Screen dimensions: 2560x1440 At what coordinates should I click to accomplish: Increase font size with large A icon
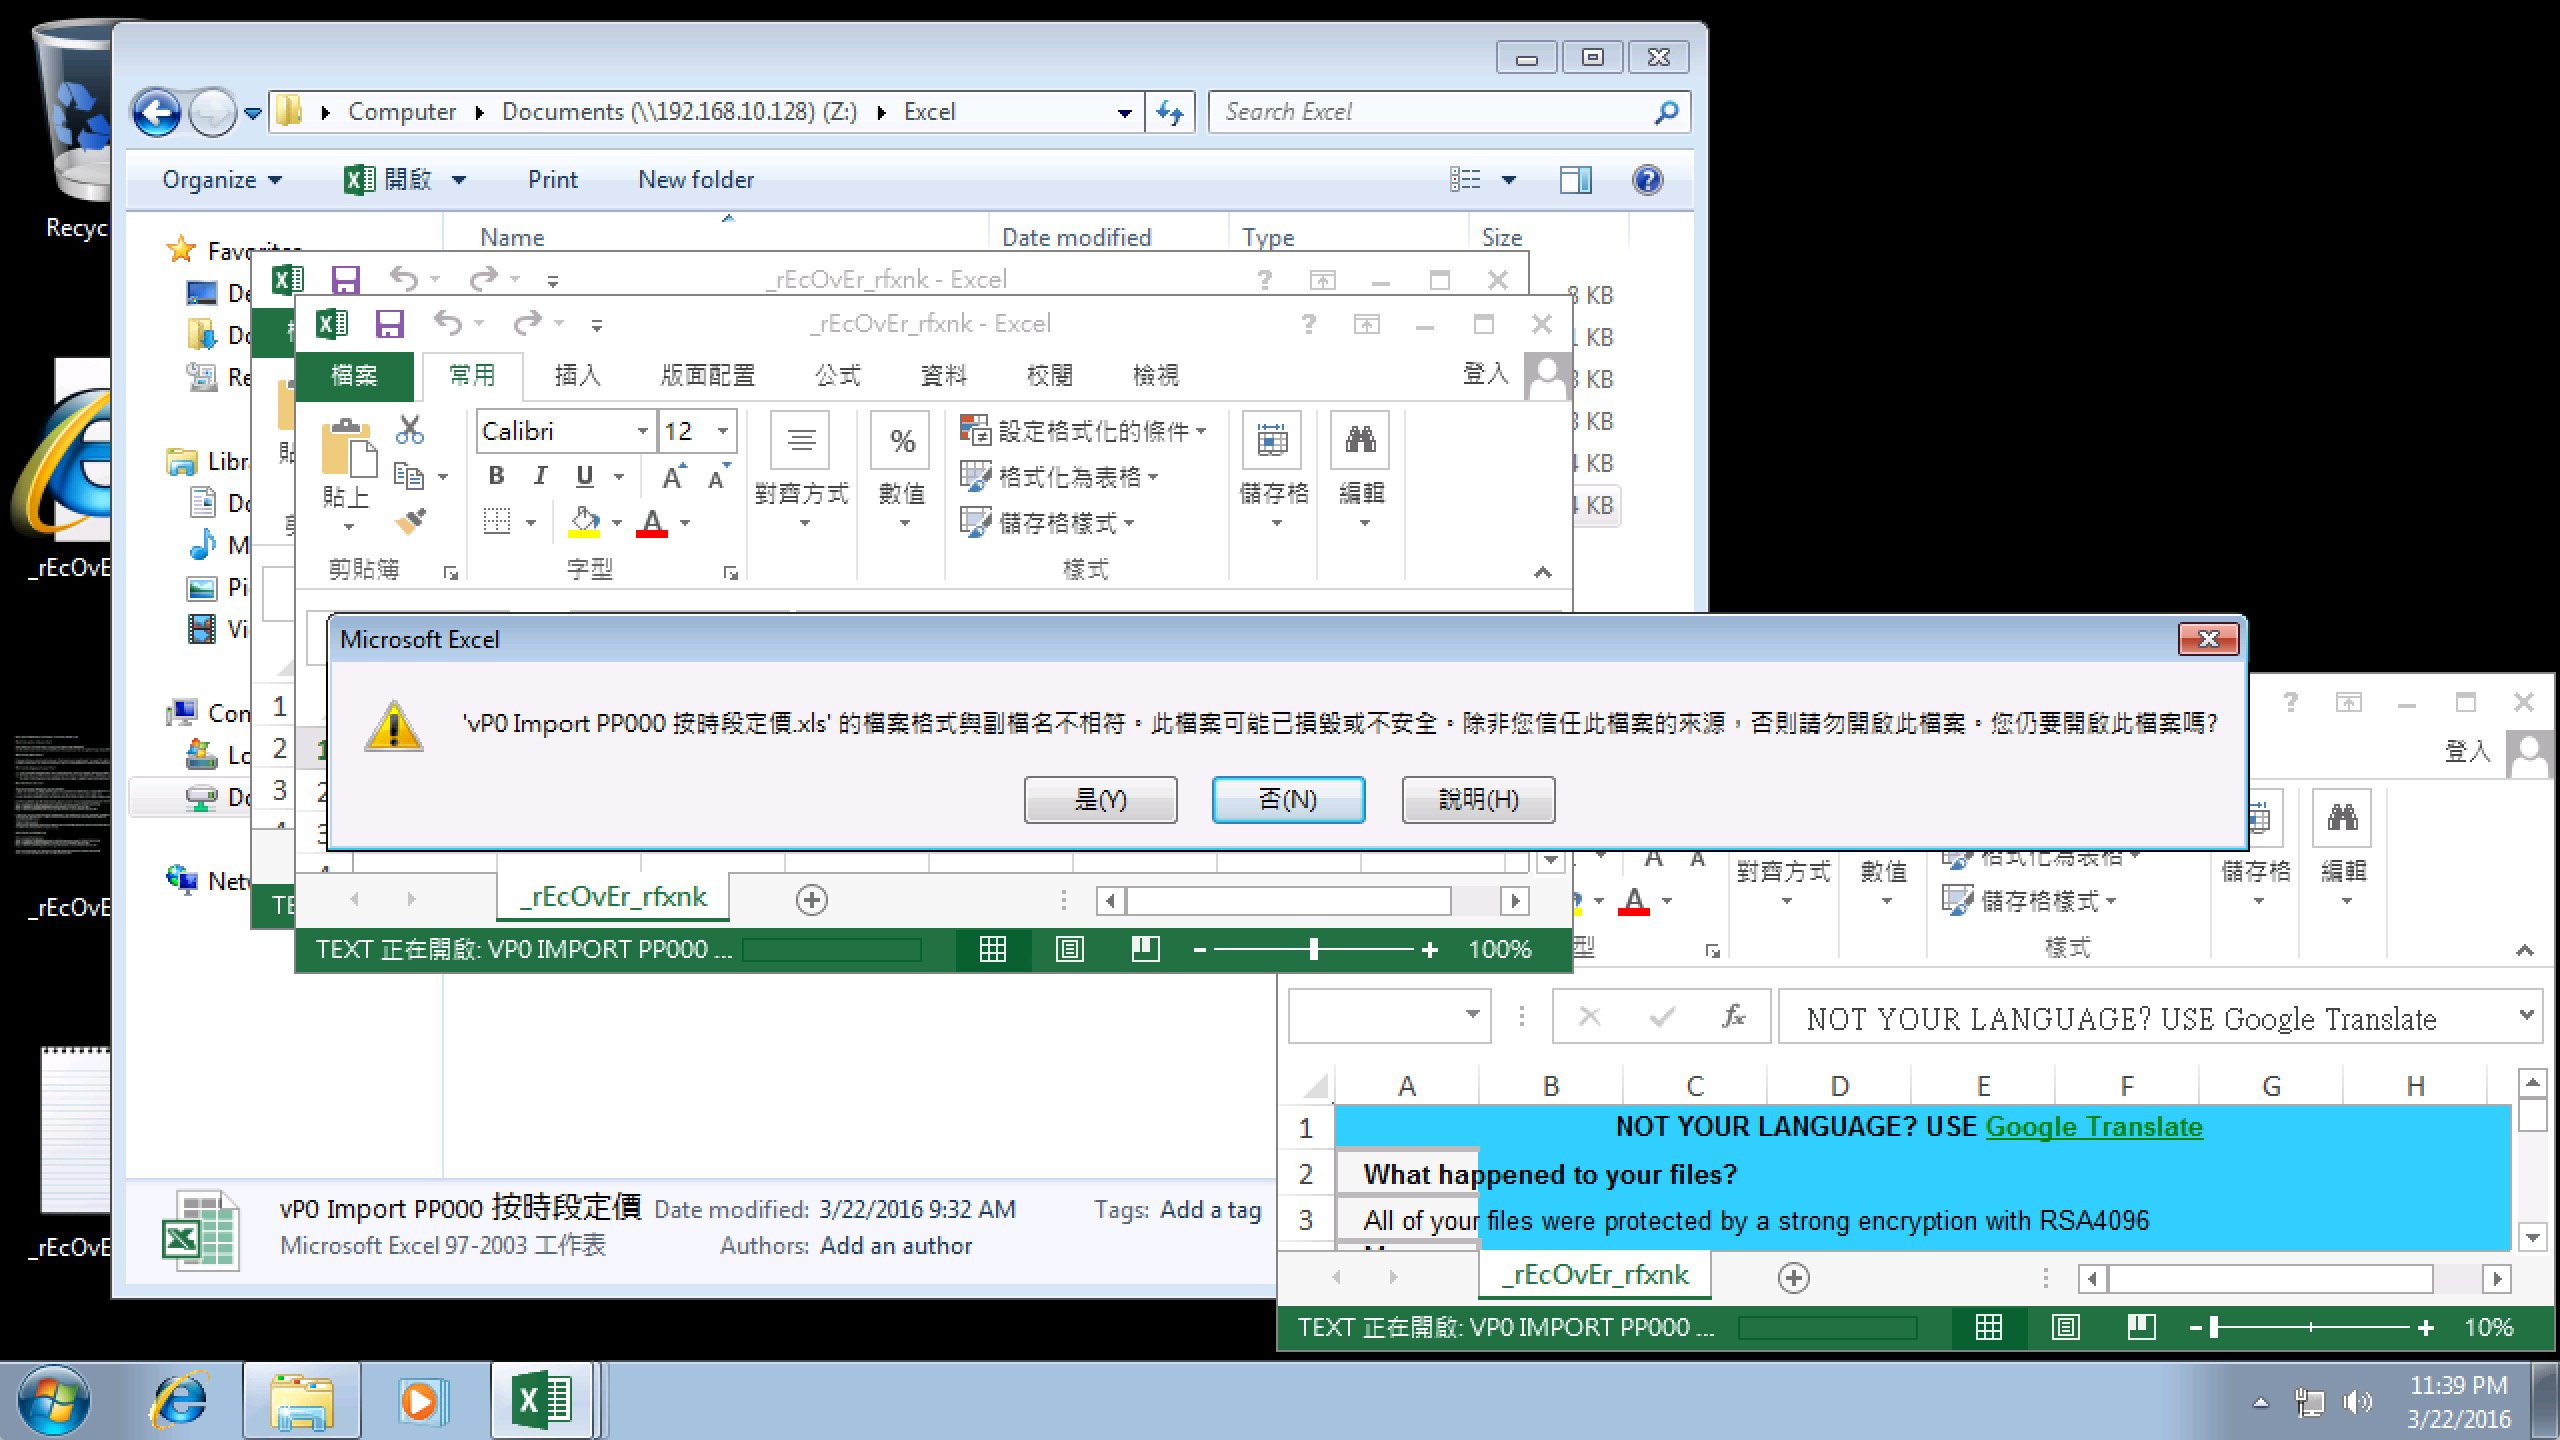click(x=674, y=476)
